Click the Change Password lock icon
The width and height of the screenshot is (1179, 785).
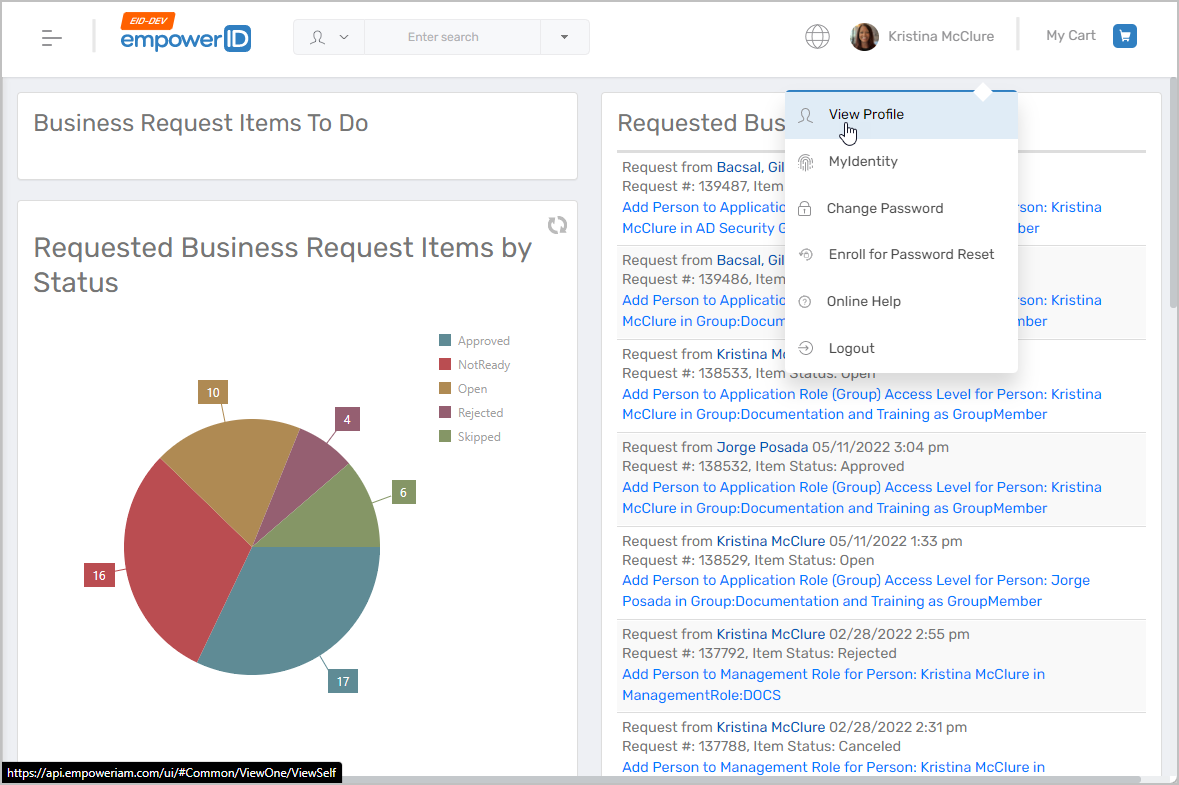coord(805,209)
